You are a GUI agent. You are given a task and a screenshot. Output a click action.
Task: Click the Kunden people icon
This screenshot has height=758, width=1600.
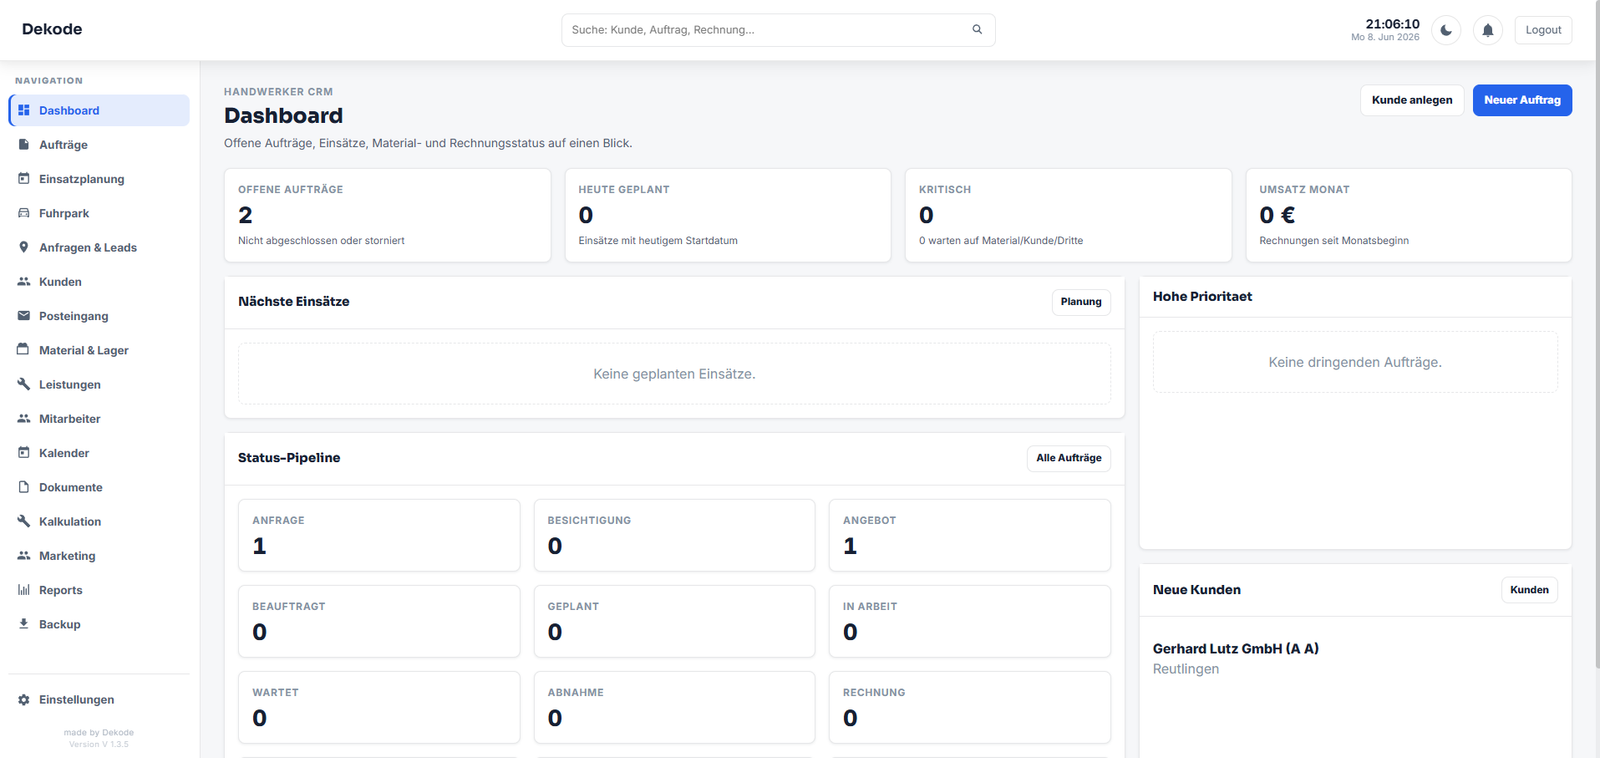pos(24,281)
